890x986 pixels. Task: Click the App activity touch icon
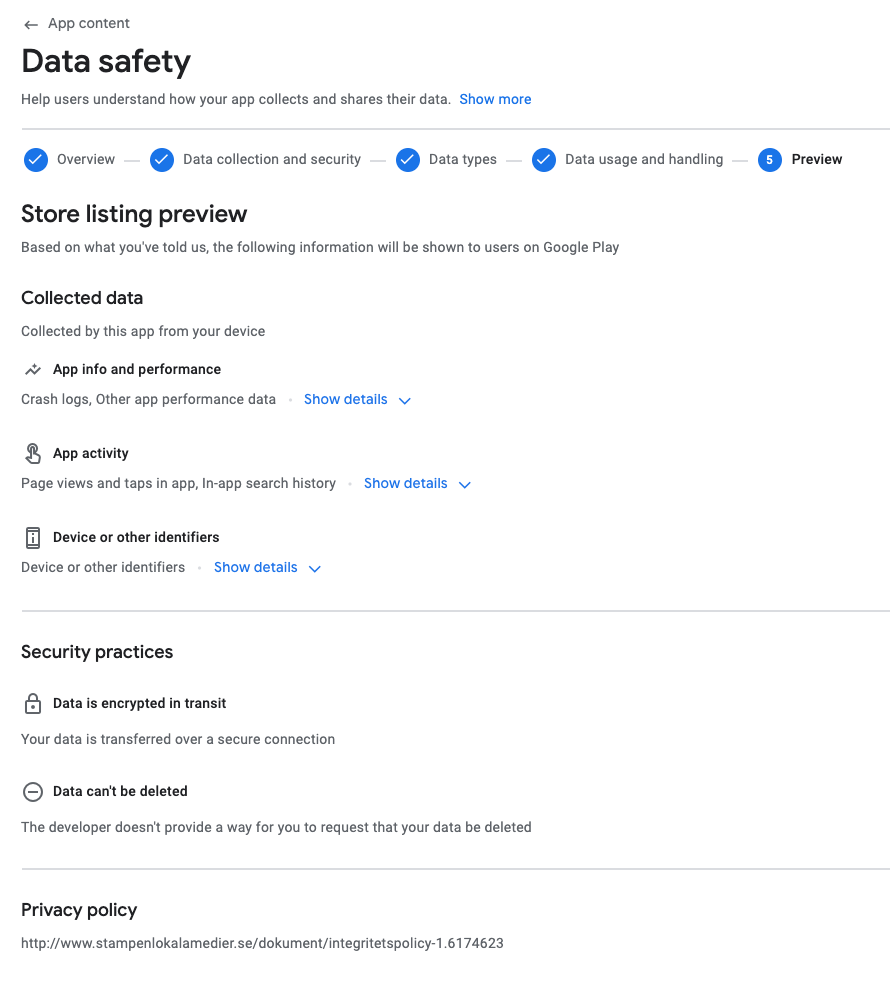(x=33, y=453)
